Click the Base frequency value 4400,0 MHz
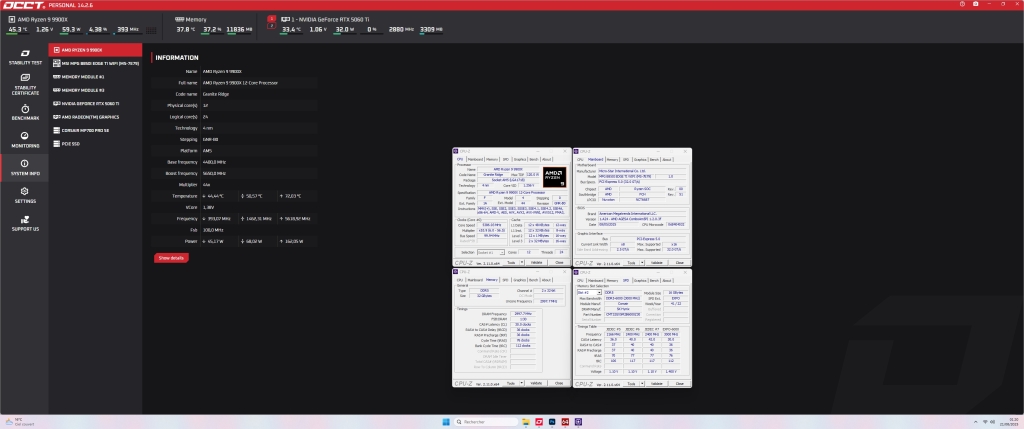The height and width of the screenshot is (429, 1024). coord(214,162)
